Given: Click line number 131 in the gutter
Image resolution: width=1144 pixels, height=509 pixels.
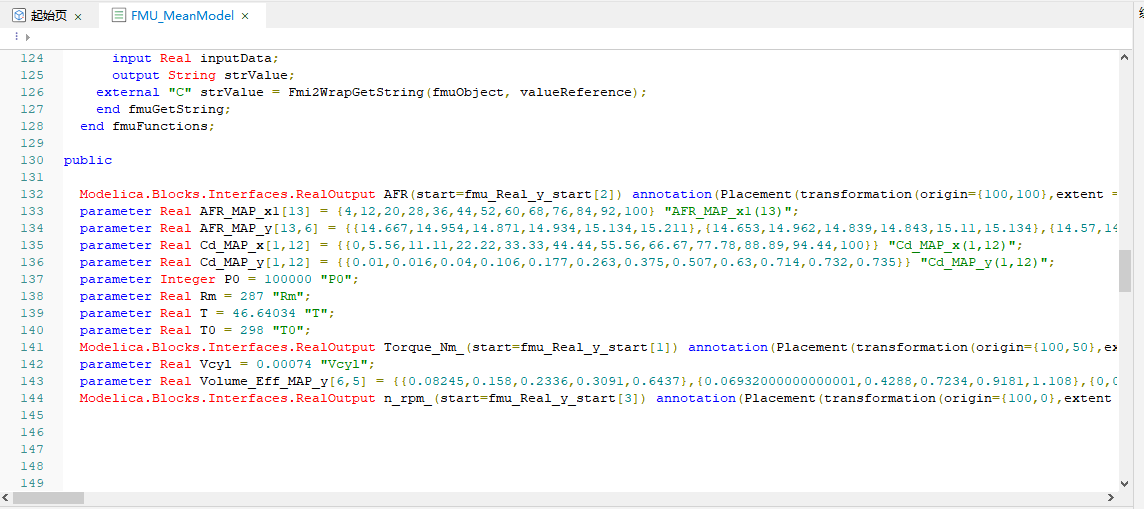Looking at the screenshot, I should click(31, 177).
